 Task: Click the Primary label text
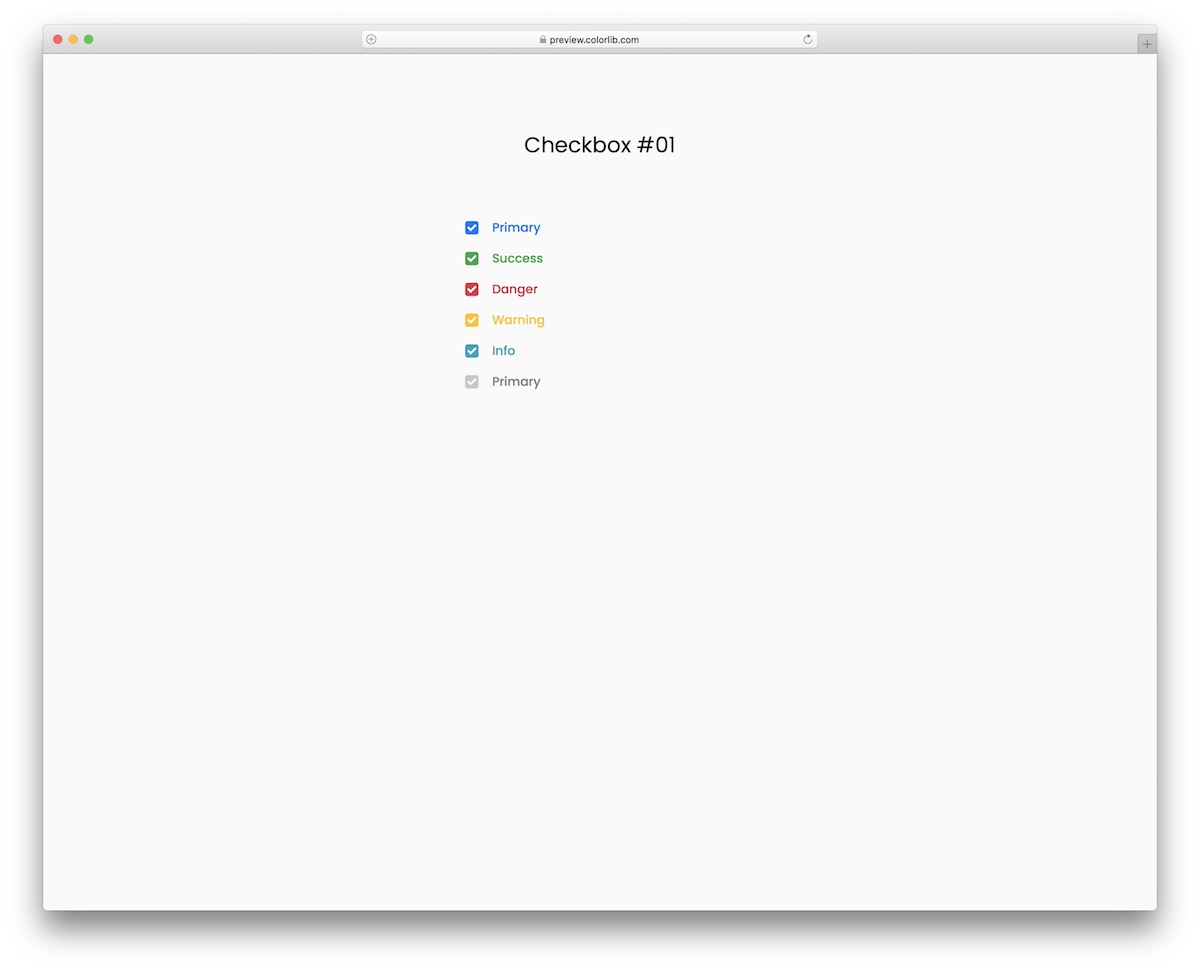click(x=515, y=227)
